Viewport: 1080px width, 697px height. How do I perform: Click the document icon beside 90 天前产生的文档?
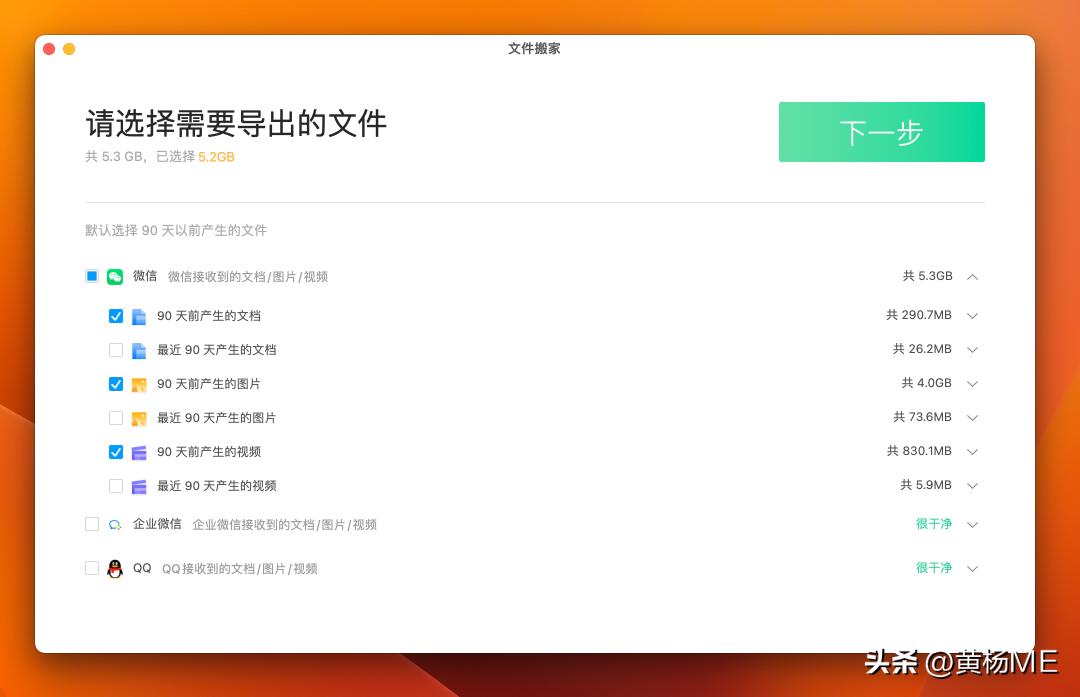point(139,315)
